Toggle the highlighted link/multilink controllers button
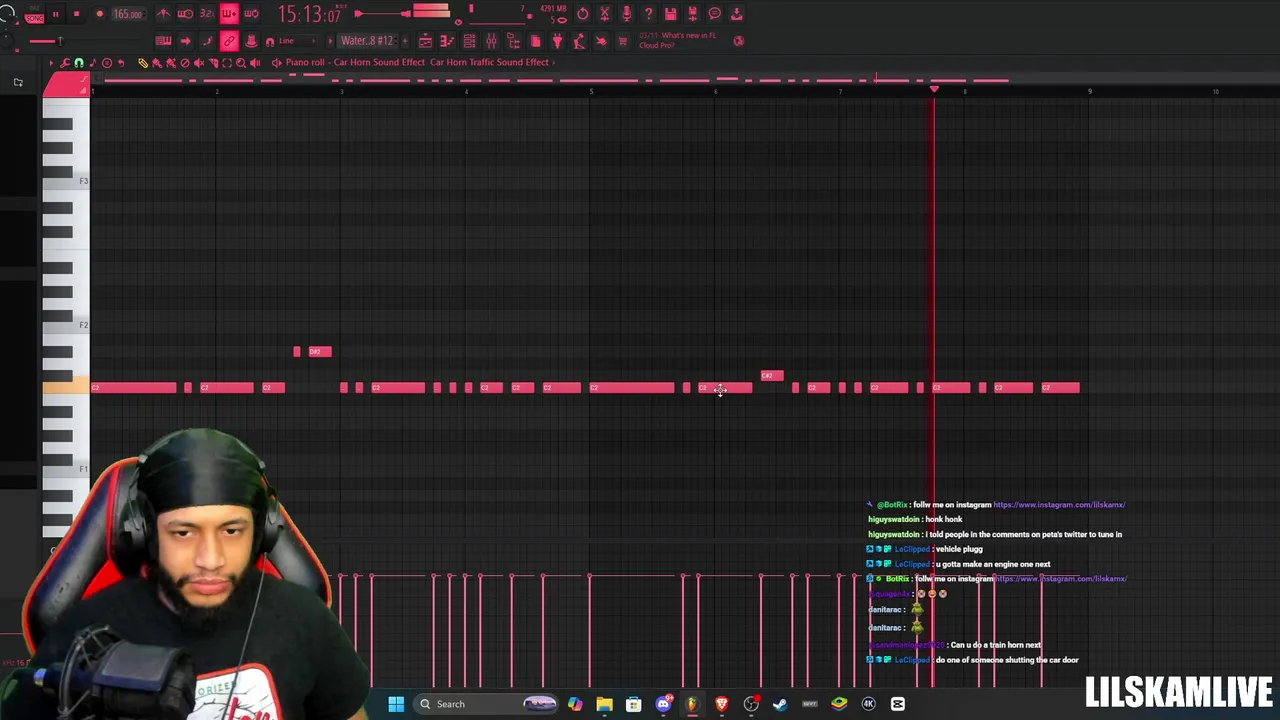Image resolution: width=1280 pixels, height=720 pixels. pos(229,41)
